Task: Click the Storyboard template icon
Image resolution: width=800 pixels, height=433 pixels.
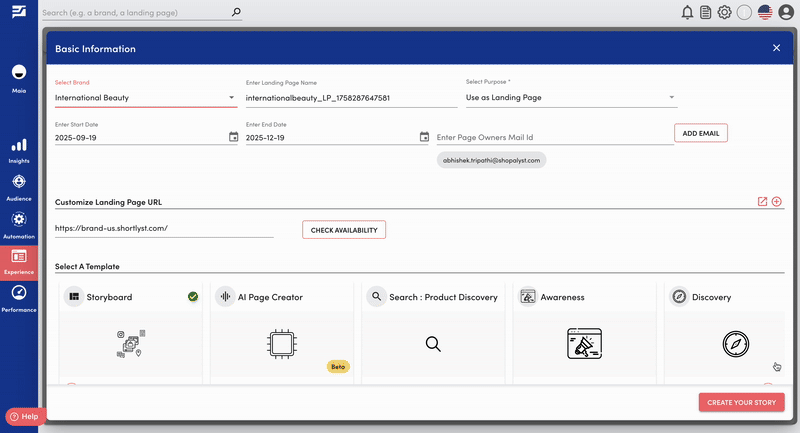Action: point(74,297)
